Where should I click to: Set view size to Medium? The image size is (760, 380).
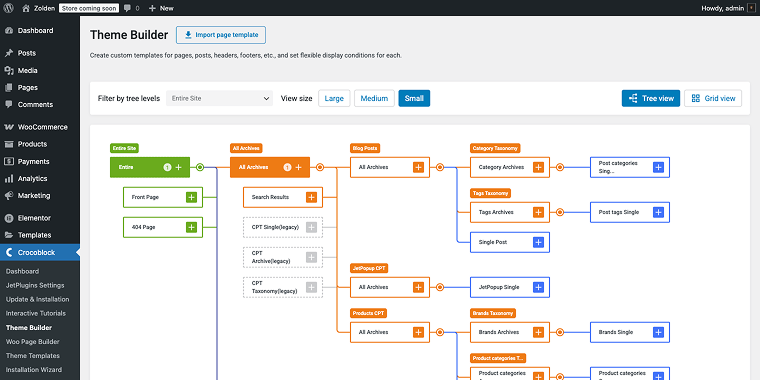click(374, 98)
